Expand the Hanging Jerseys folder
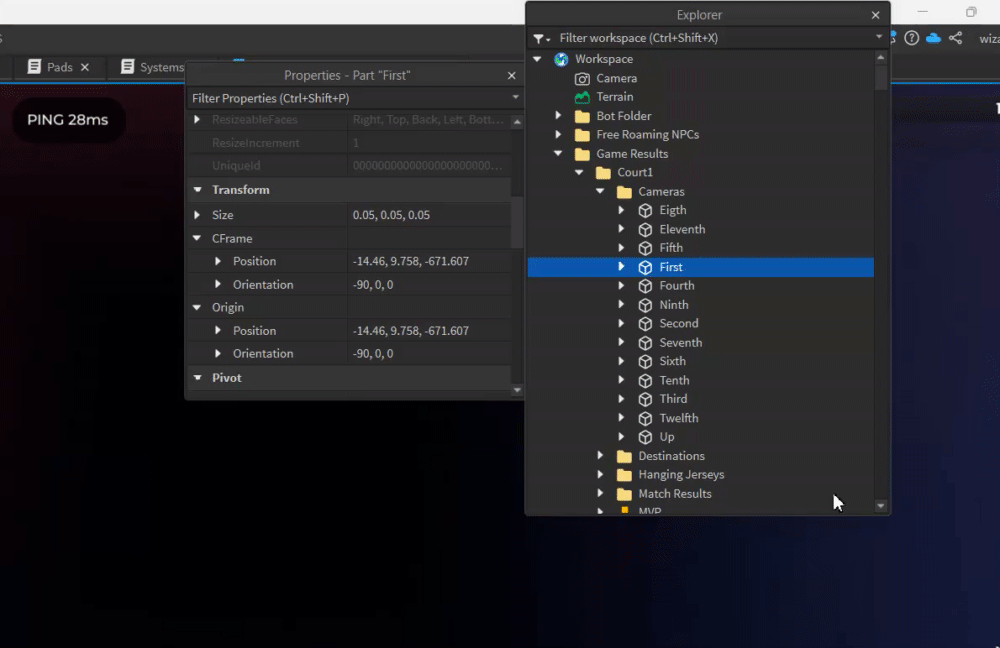The image size is (1000, 648). pyautogui.click(x=600, y=475)
